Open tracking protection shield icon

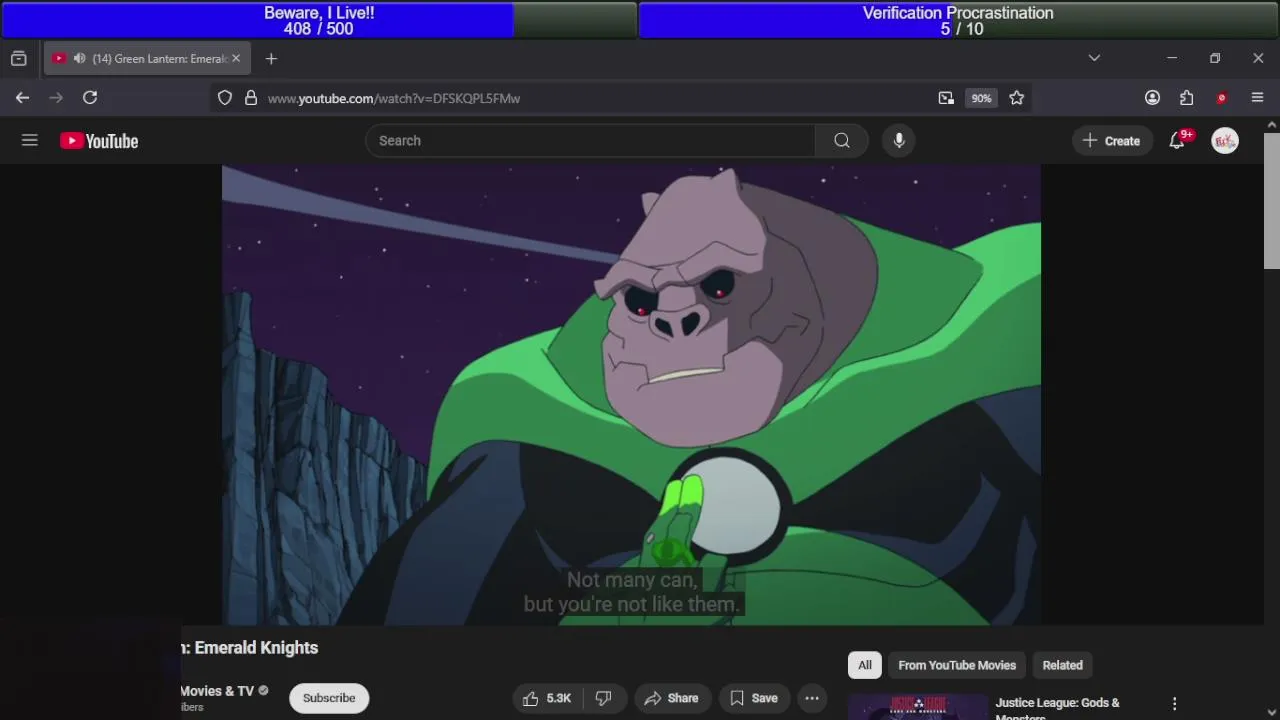(225, 98)
